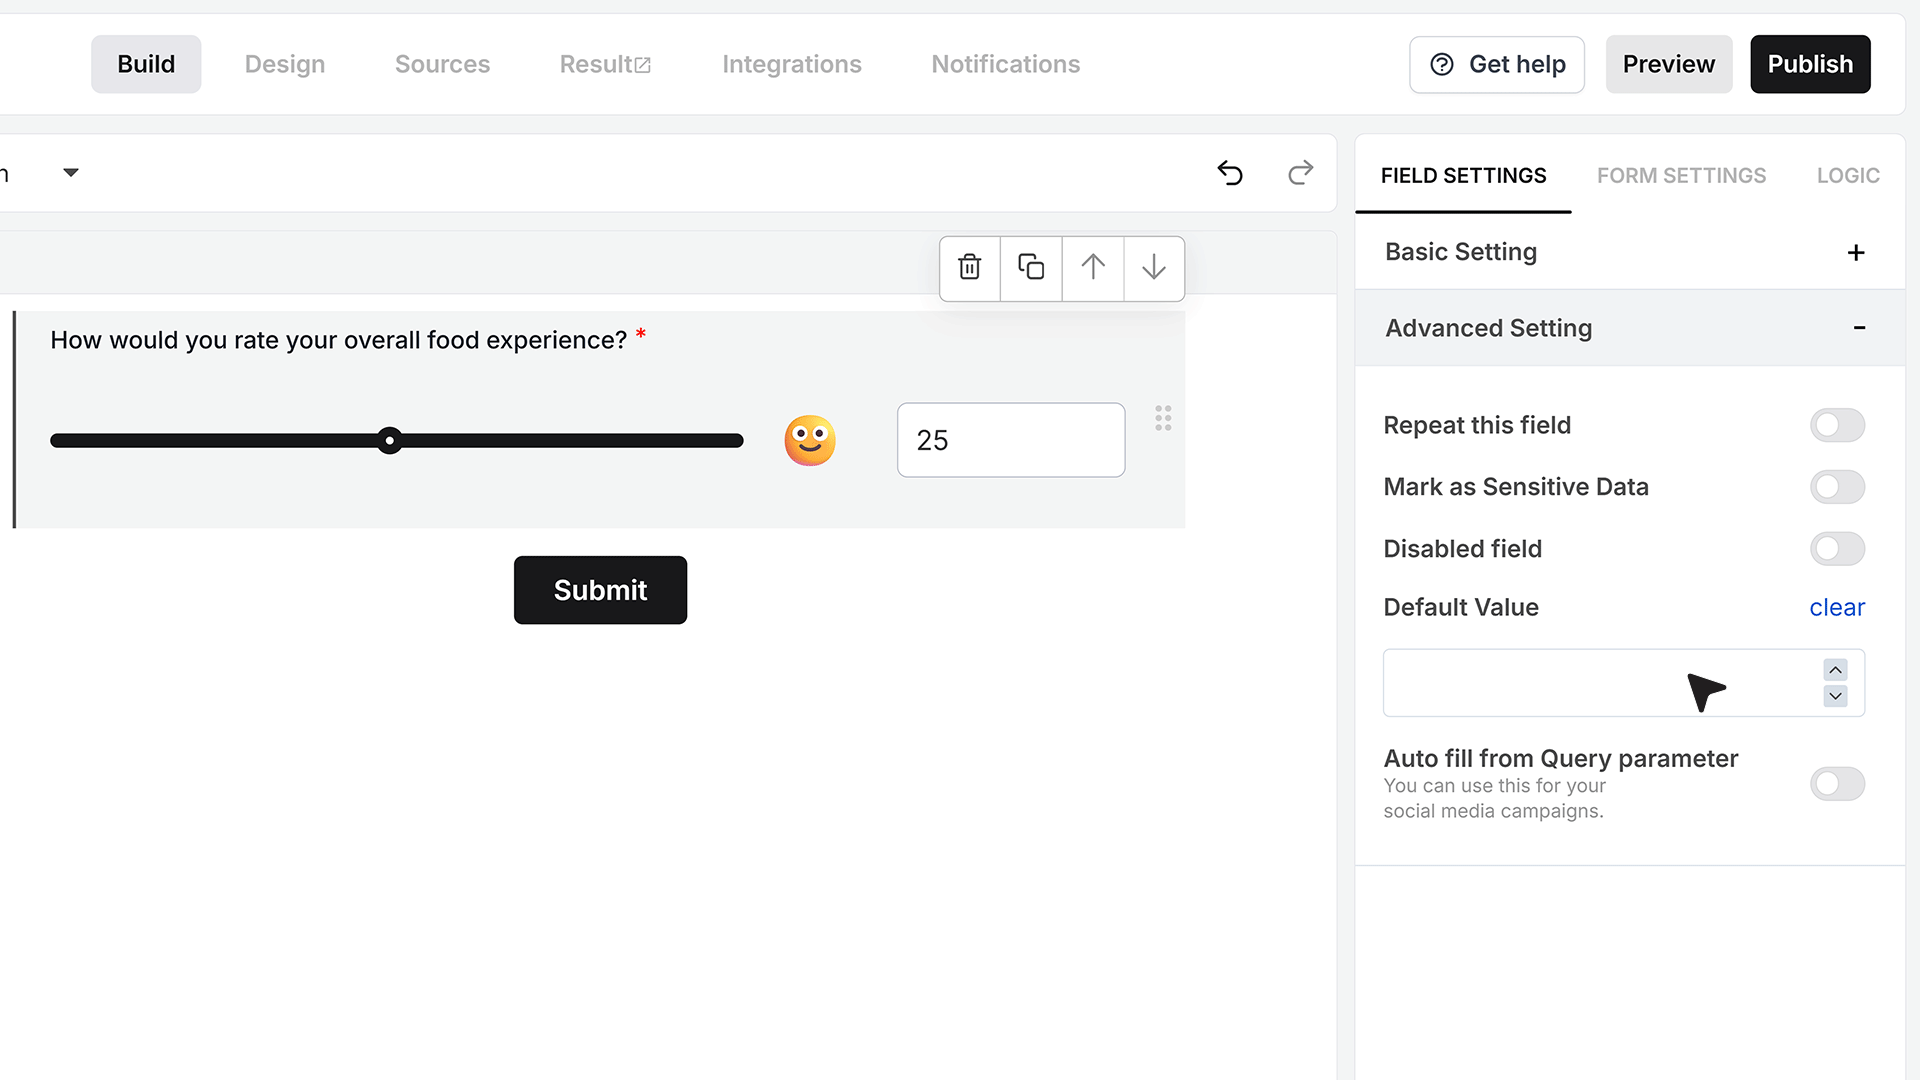Clear the Default Value via clear link
This screenshot has height=1080, width=1920.
pyautogui.click(x=1837, y=608)
